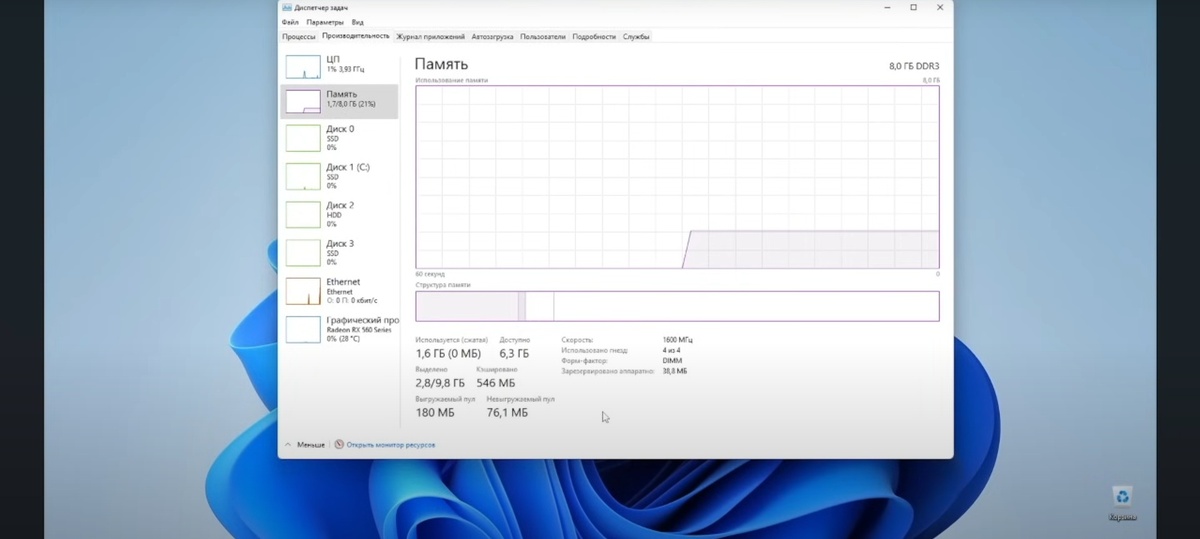The image size is (1200, 539).
Task: Show the Службы tab
Action: click(x=636, y=36)
